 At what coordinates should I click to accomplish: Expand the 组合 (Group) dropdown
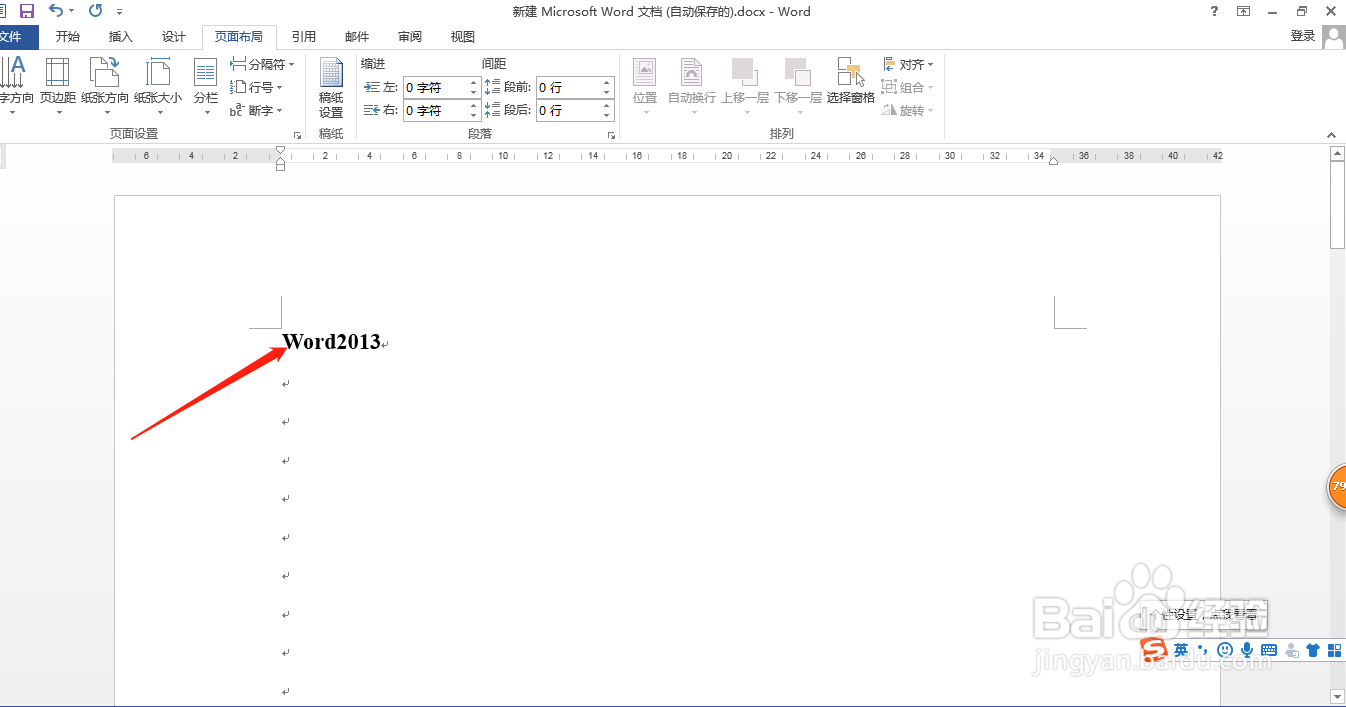click(x=908, y=87)
